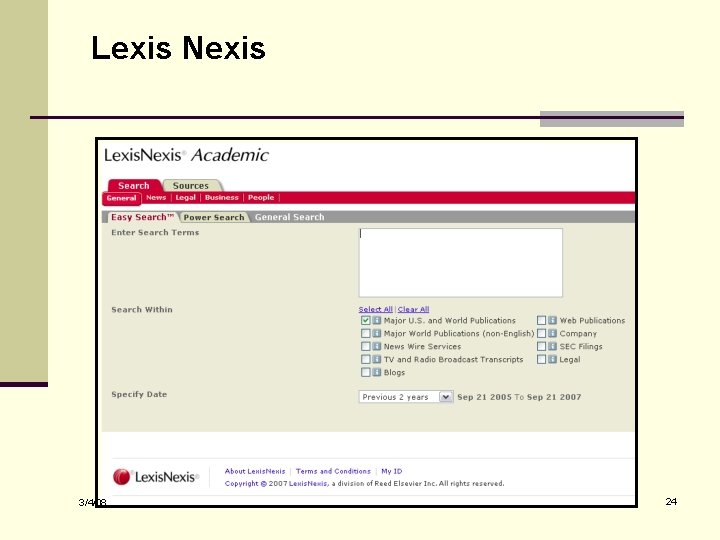
Task: Click the Sep 21 2005 To Sep 21 2007 date range text
Action: (519, 397)
